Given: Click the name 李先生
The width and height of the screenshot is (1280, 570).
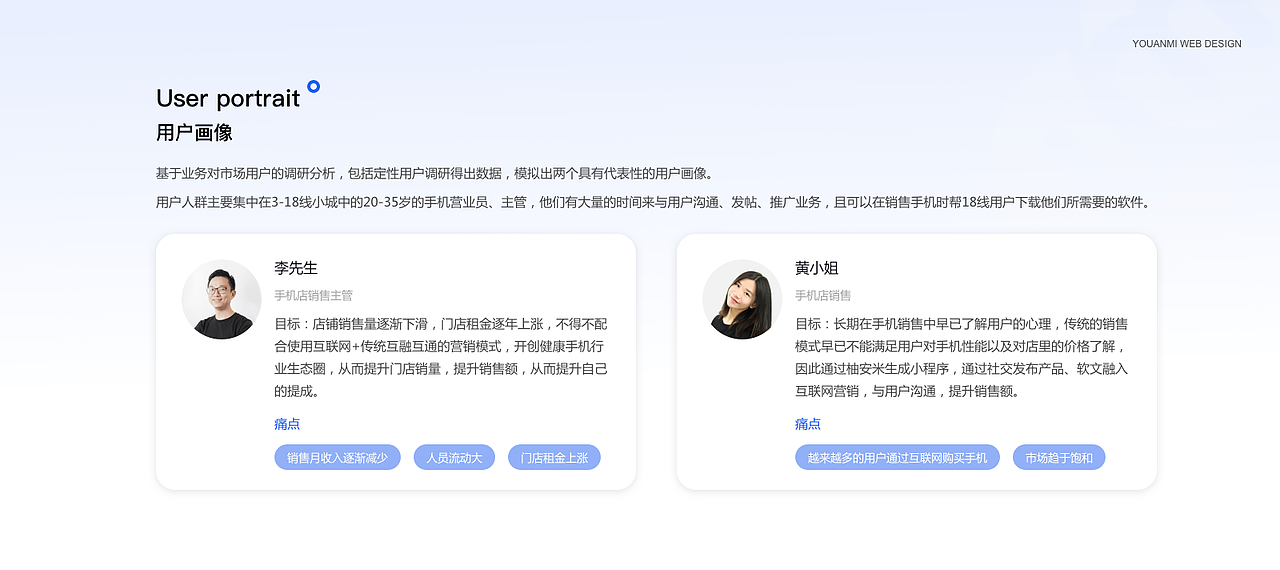Looking at the screenshot, I should [x=296, y=268].
